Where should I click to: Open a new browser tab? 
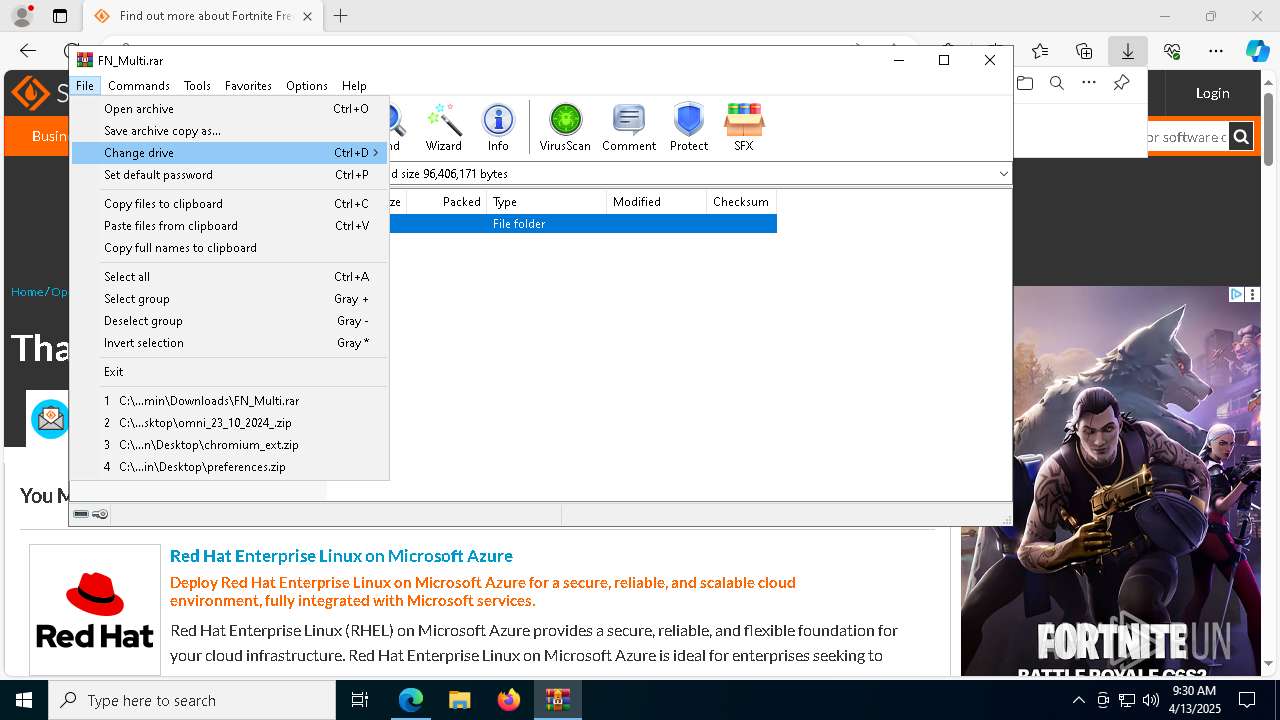(x=341, y=16)
